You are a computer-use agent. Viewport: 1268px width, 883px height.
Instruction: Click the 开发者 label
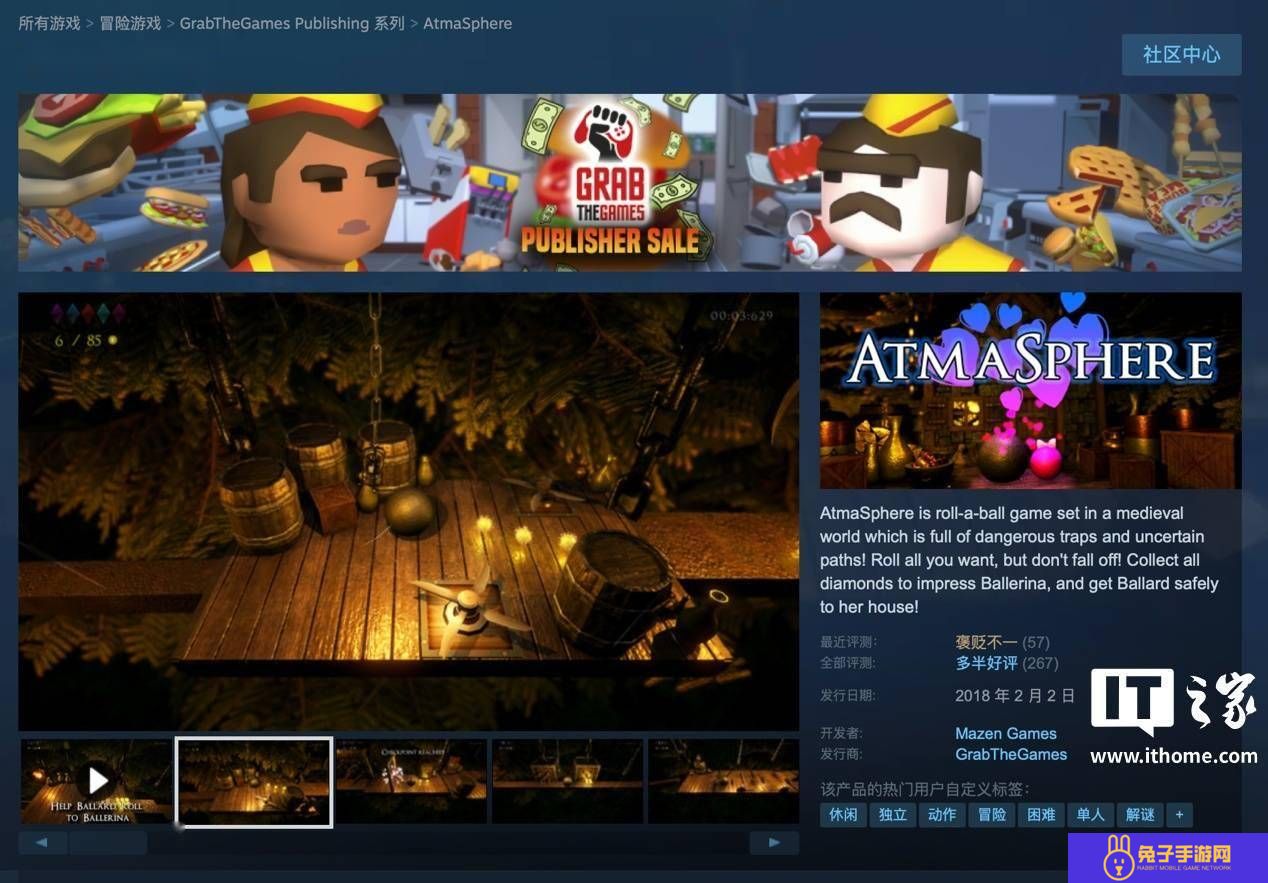pyautogui.click(x=841, y=733)
